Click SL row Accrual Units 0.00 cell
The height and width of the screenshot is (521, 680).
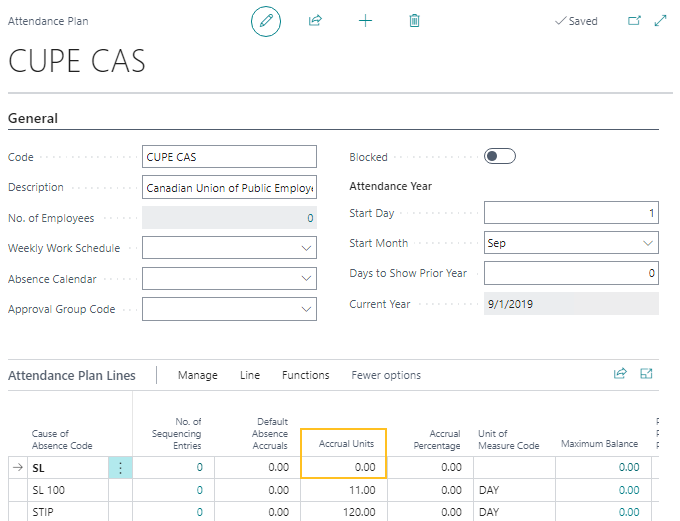click(343, 467)
